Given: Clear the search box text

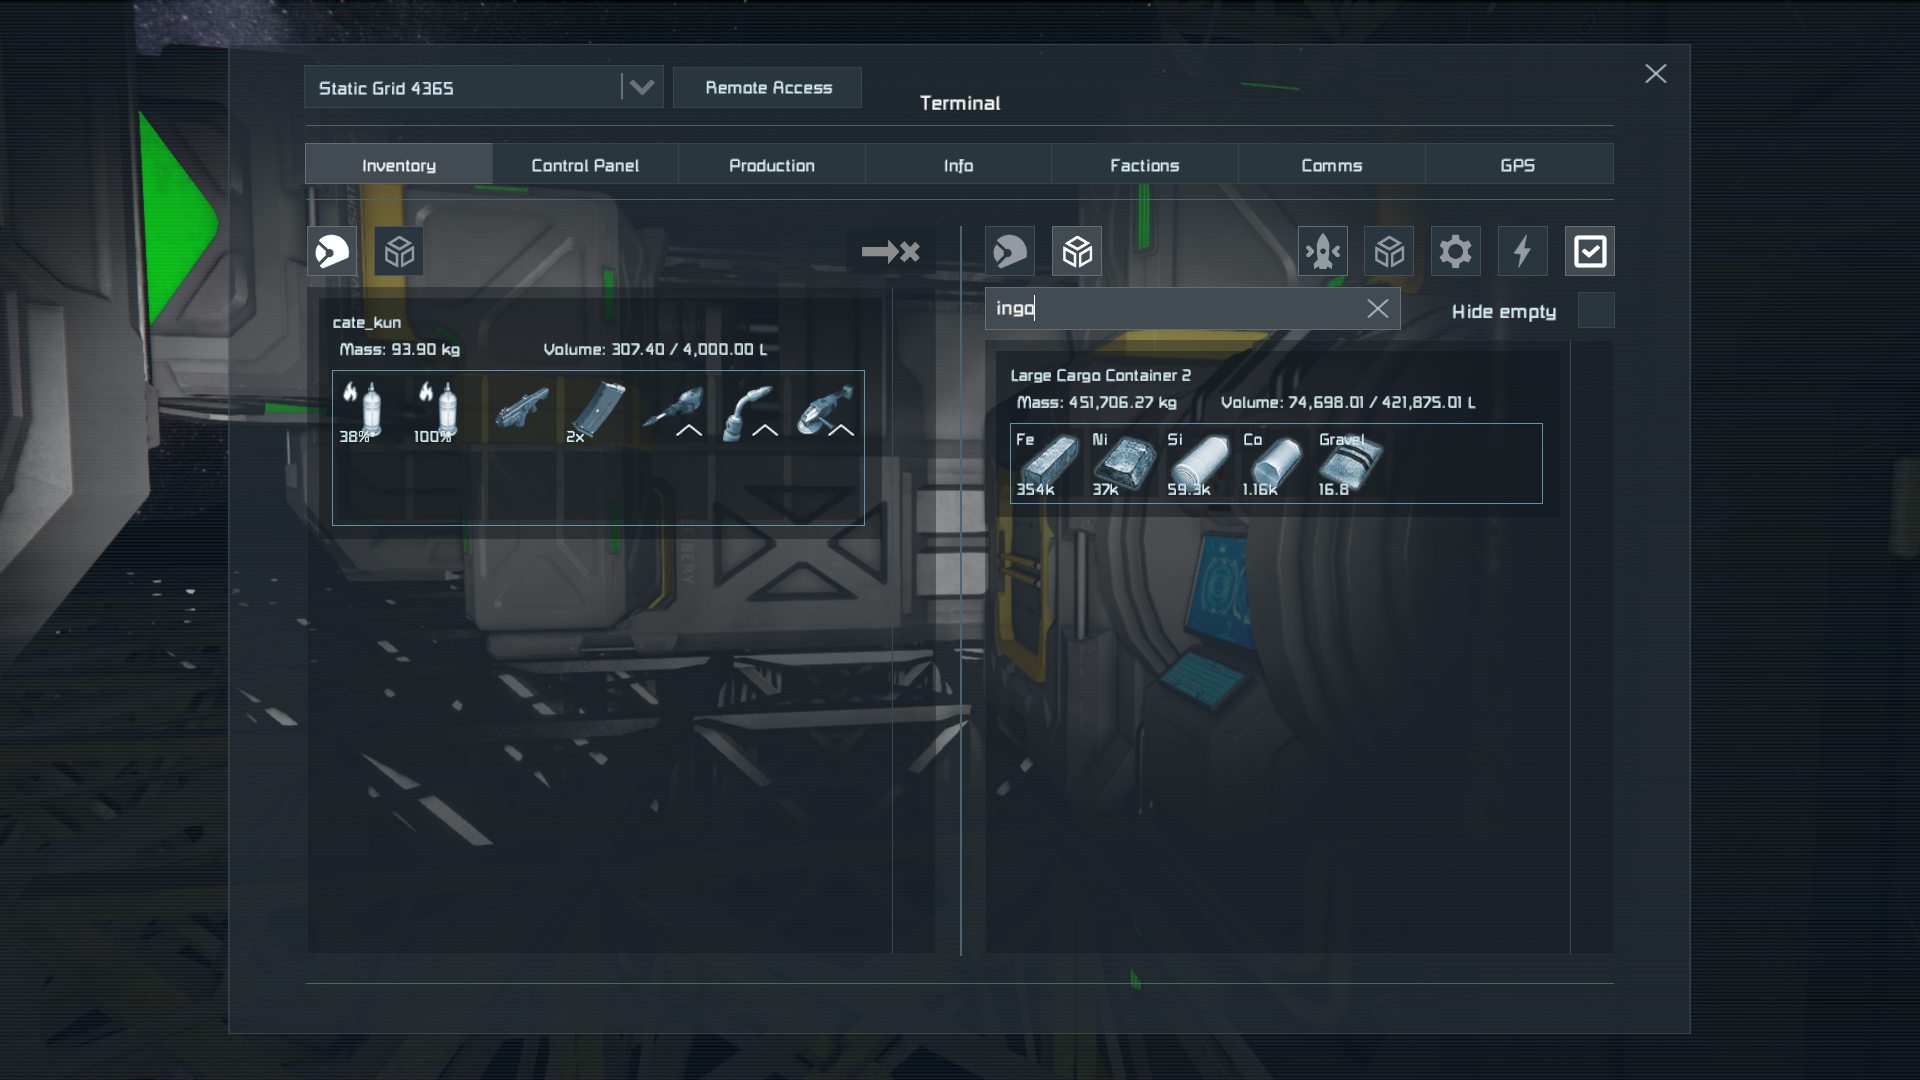Looking at the screenshot, I should [1377, 309].
